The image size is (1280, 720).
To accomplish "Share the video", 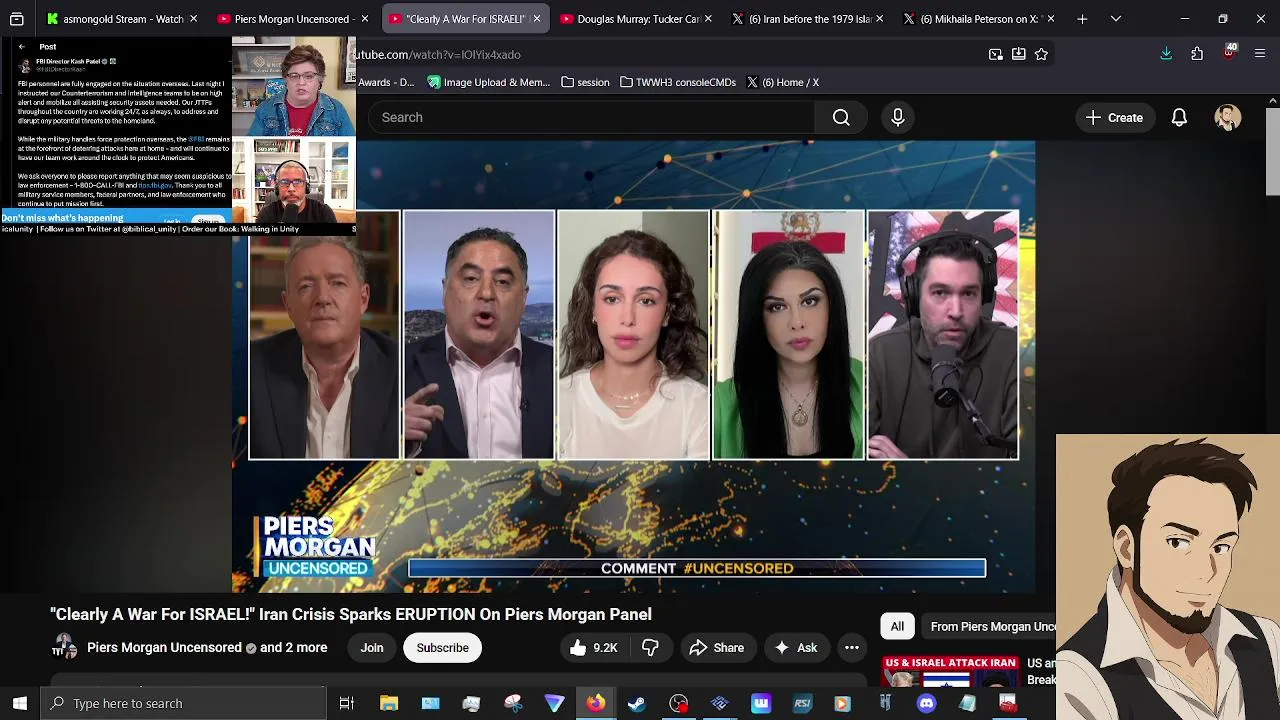I will pyautogui.click(x=717, y=647).
